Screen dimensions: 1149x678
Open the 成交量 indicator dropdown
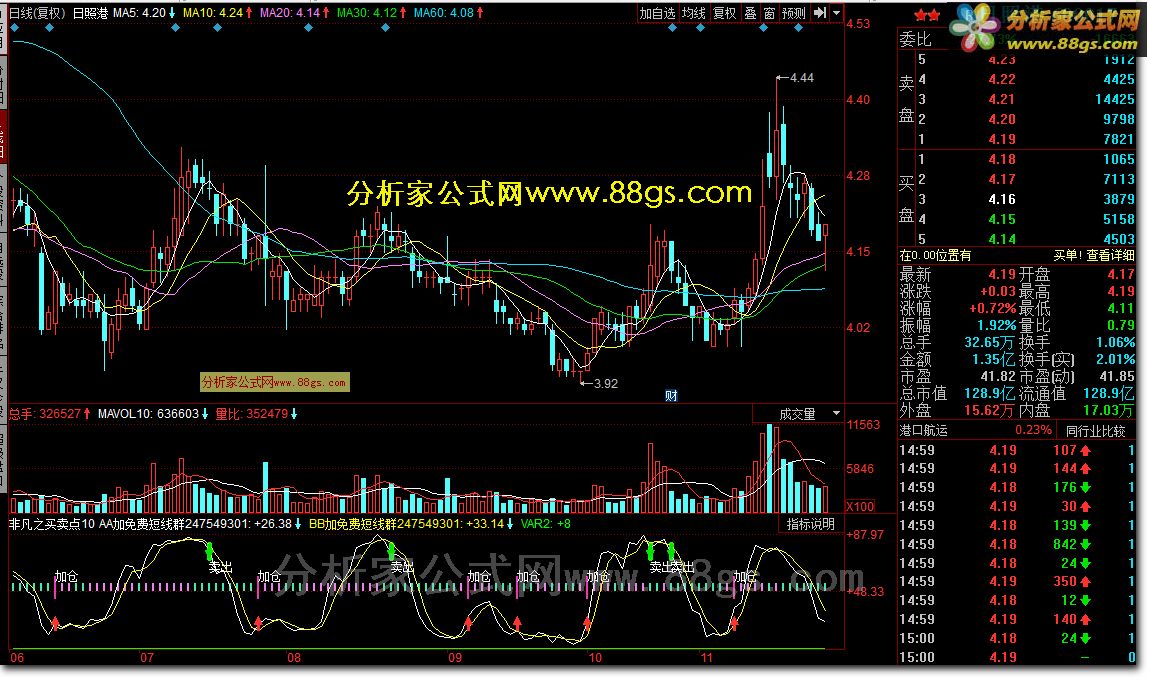(797, 413)
